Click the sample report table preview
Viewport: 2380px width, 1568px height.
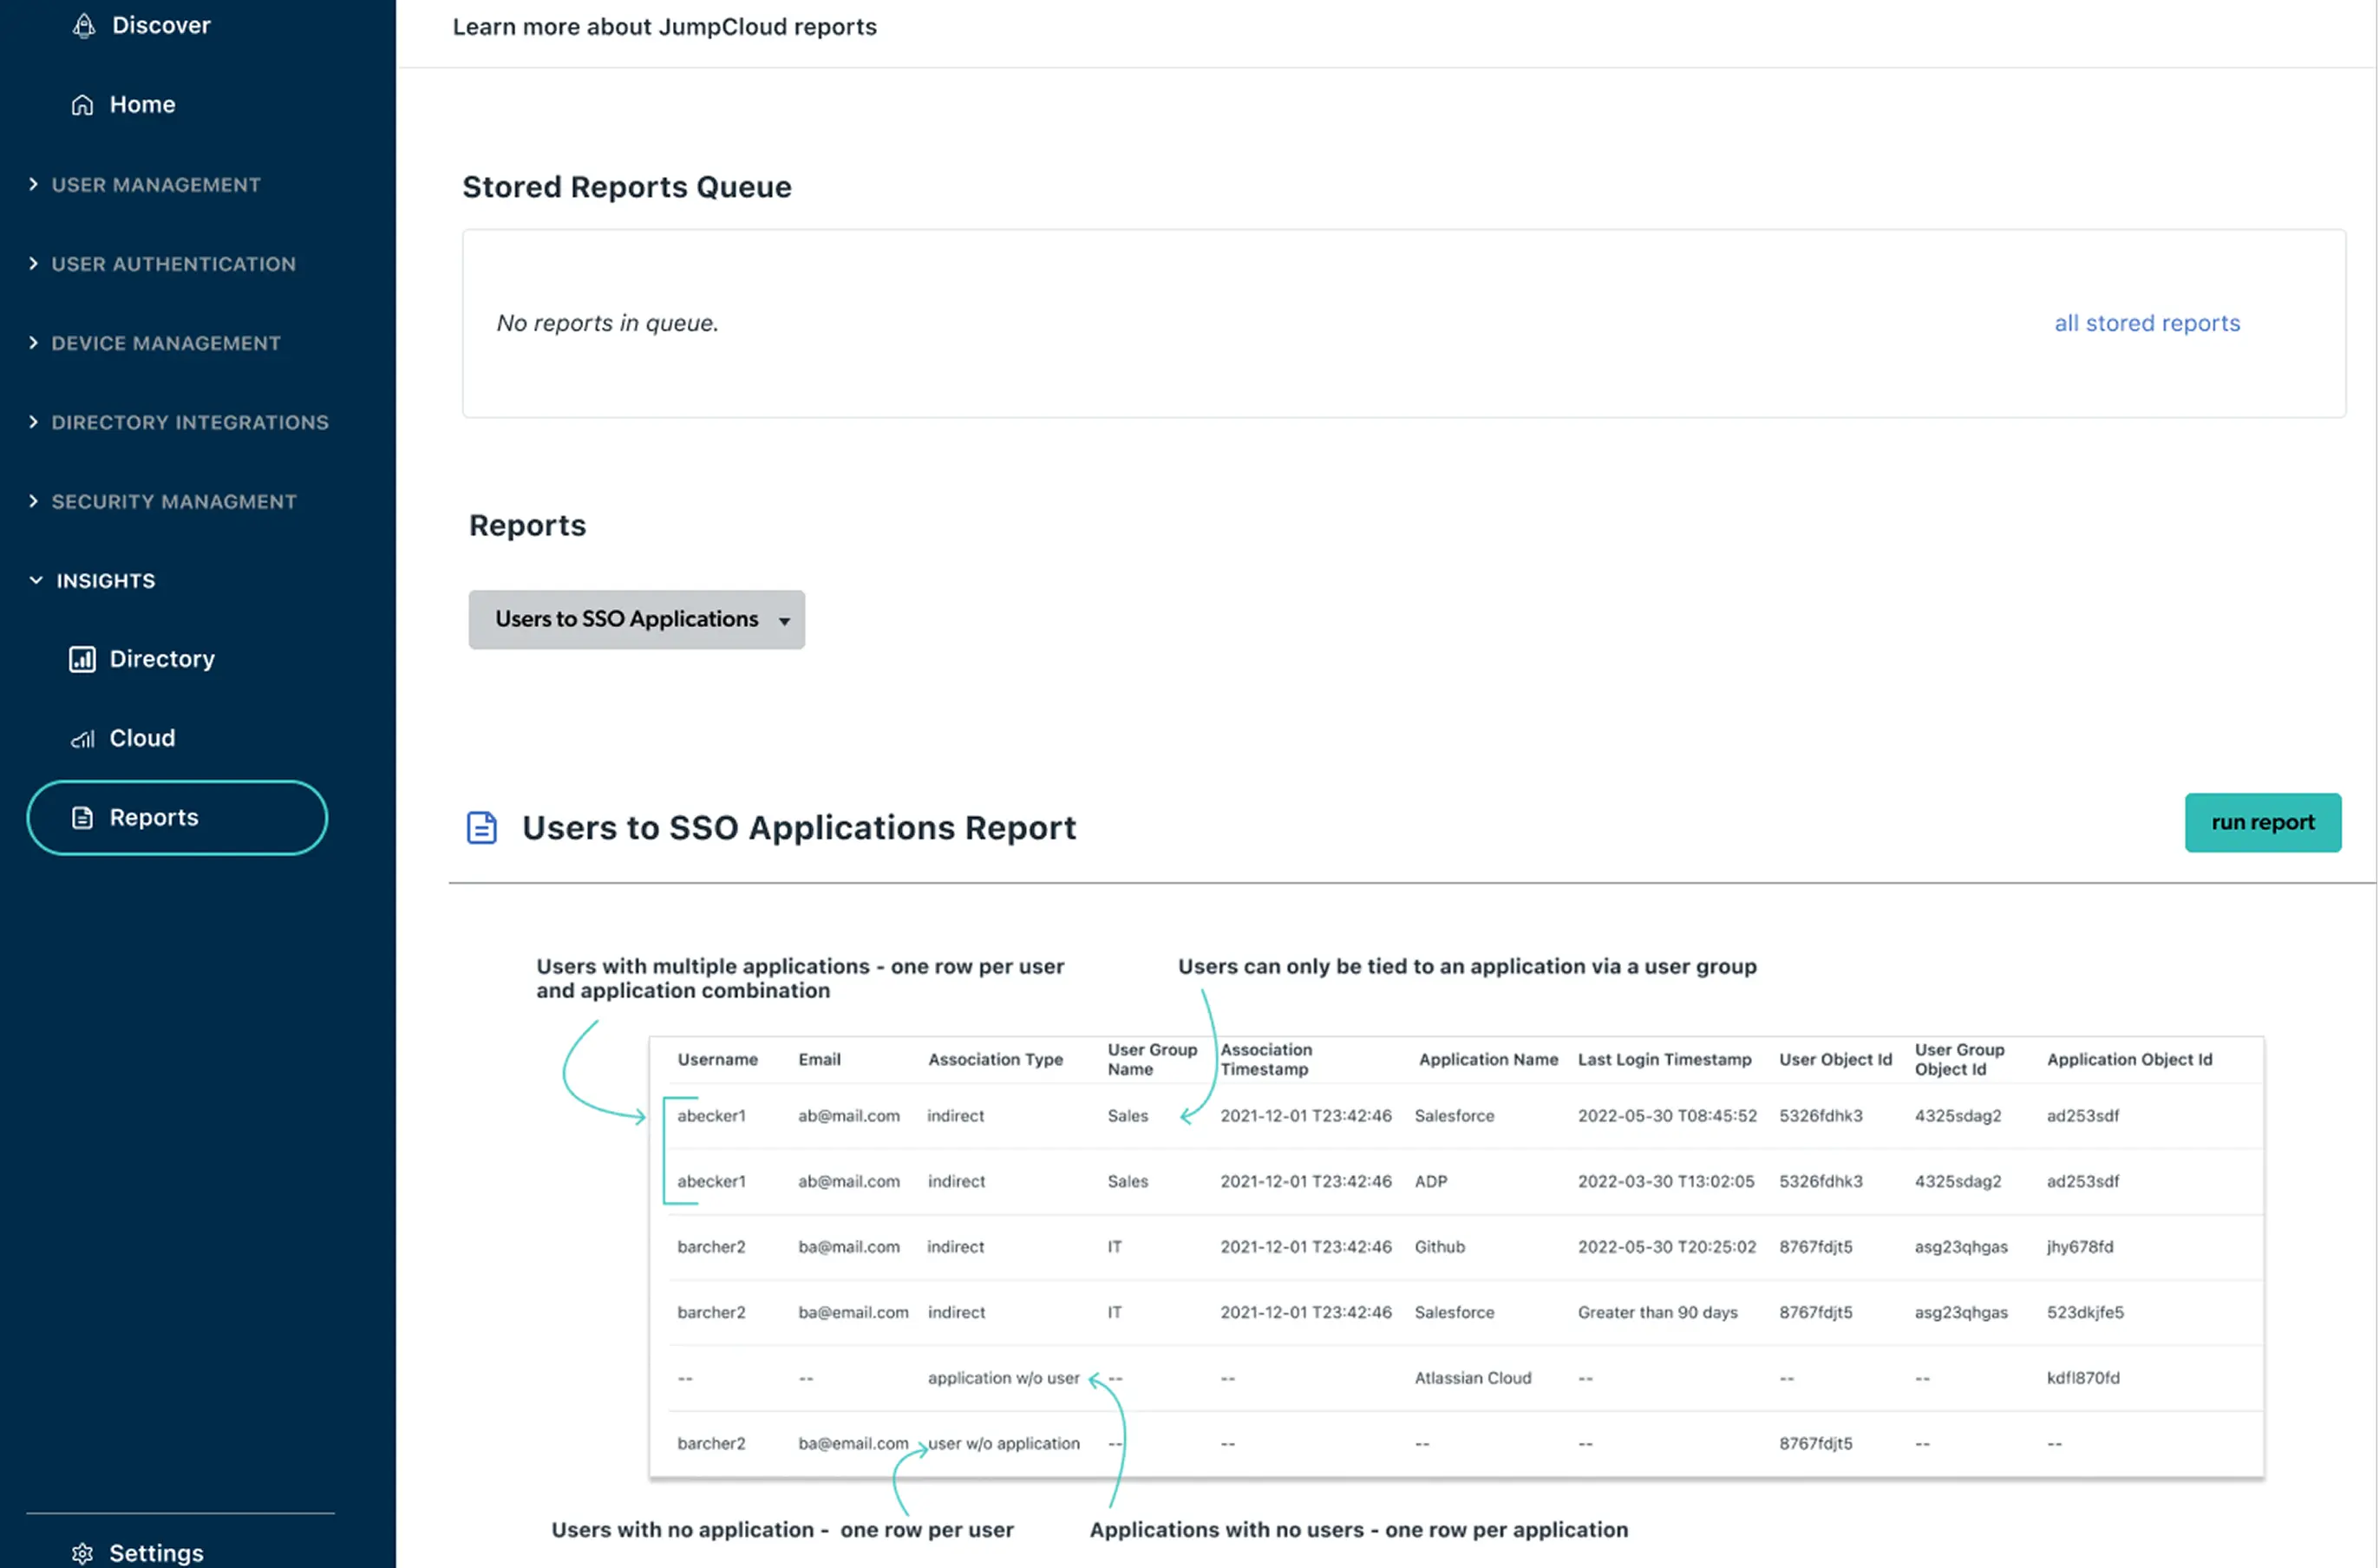(x=1455, y=1257)
